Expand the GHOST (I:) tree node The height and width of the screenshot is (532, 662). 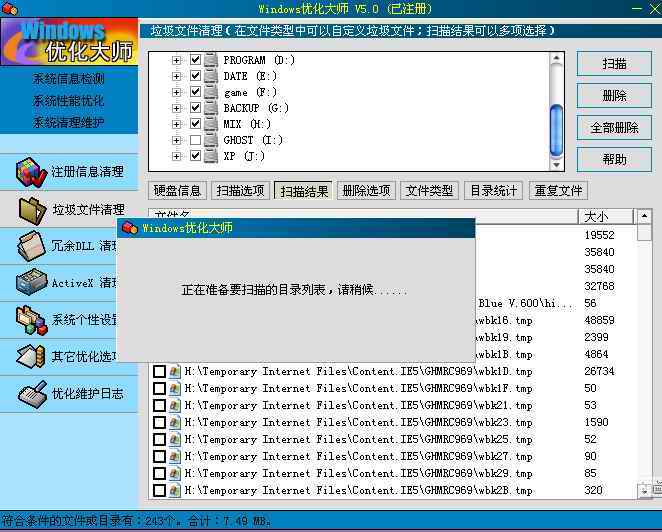pyautogui.click(x=176, y=140)
